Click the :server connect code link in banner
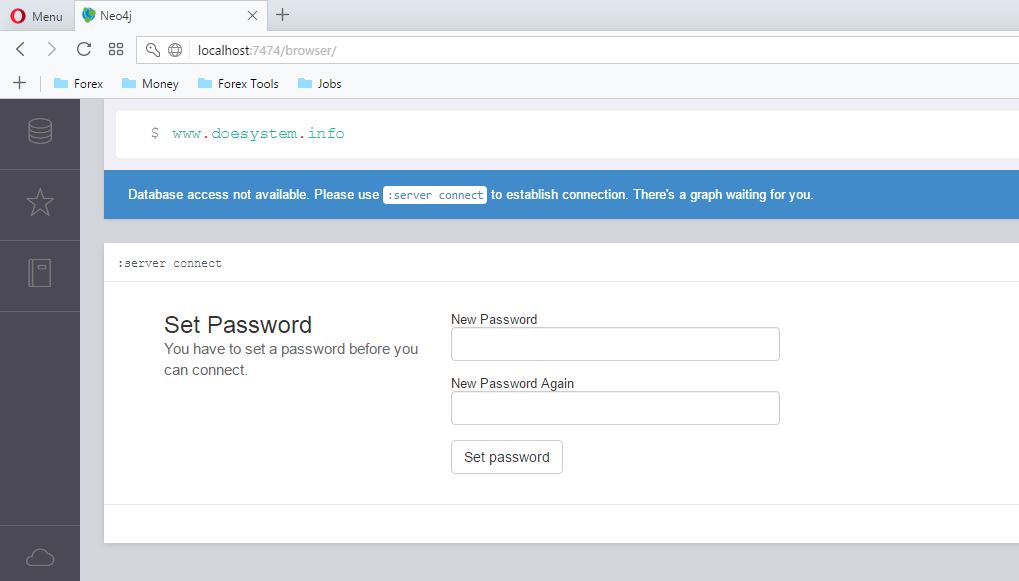This screenshot has width=1019, height=581. [x=435, y=195]
